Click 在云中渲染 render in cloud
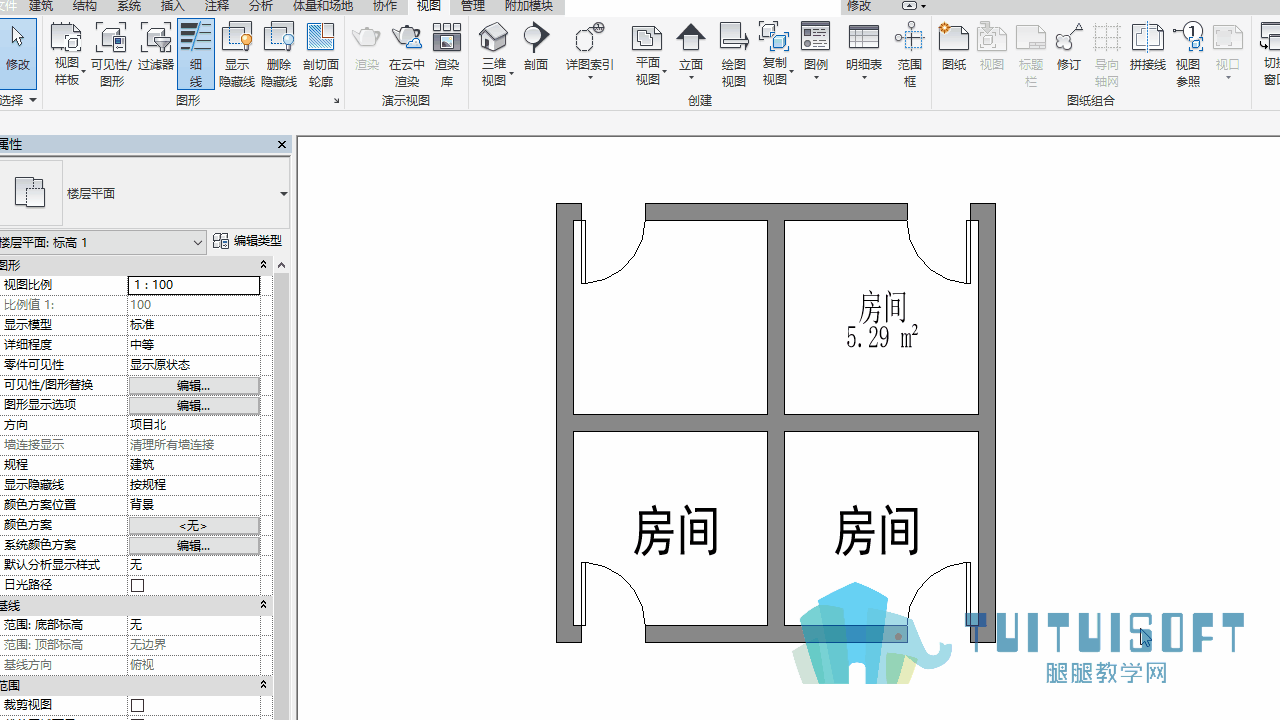Screen dimensions: 1280x720 pyautogui.click(x=407, y=55)
